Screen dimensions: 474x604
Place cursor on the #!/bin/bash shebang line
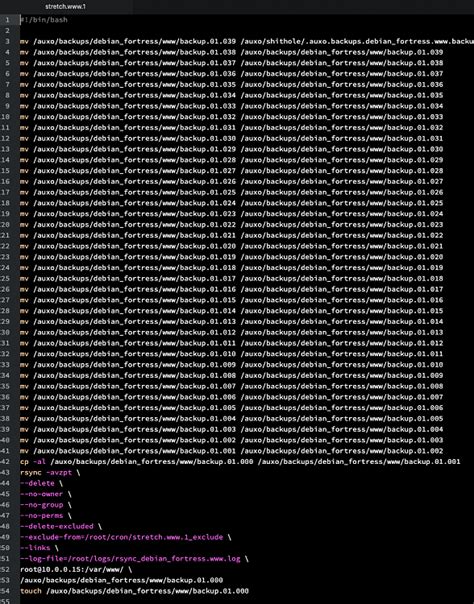click(44, 20)
